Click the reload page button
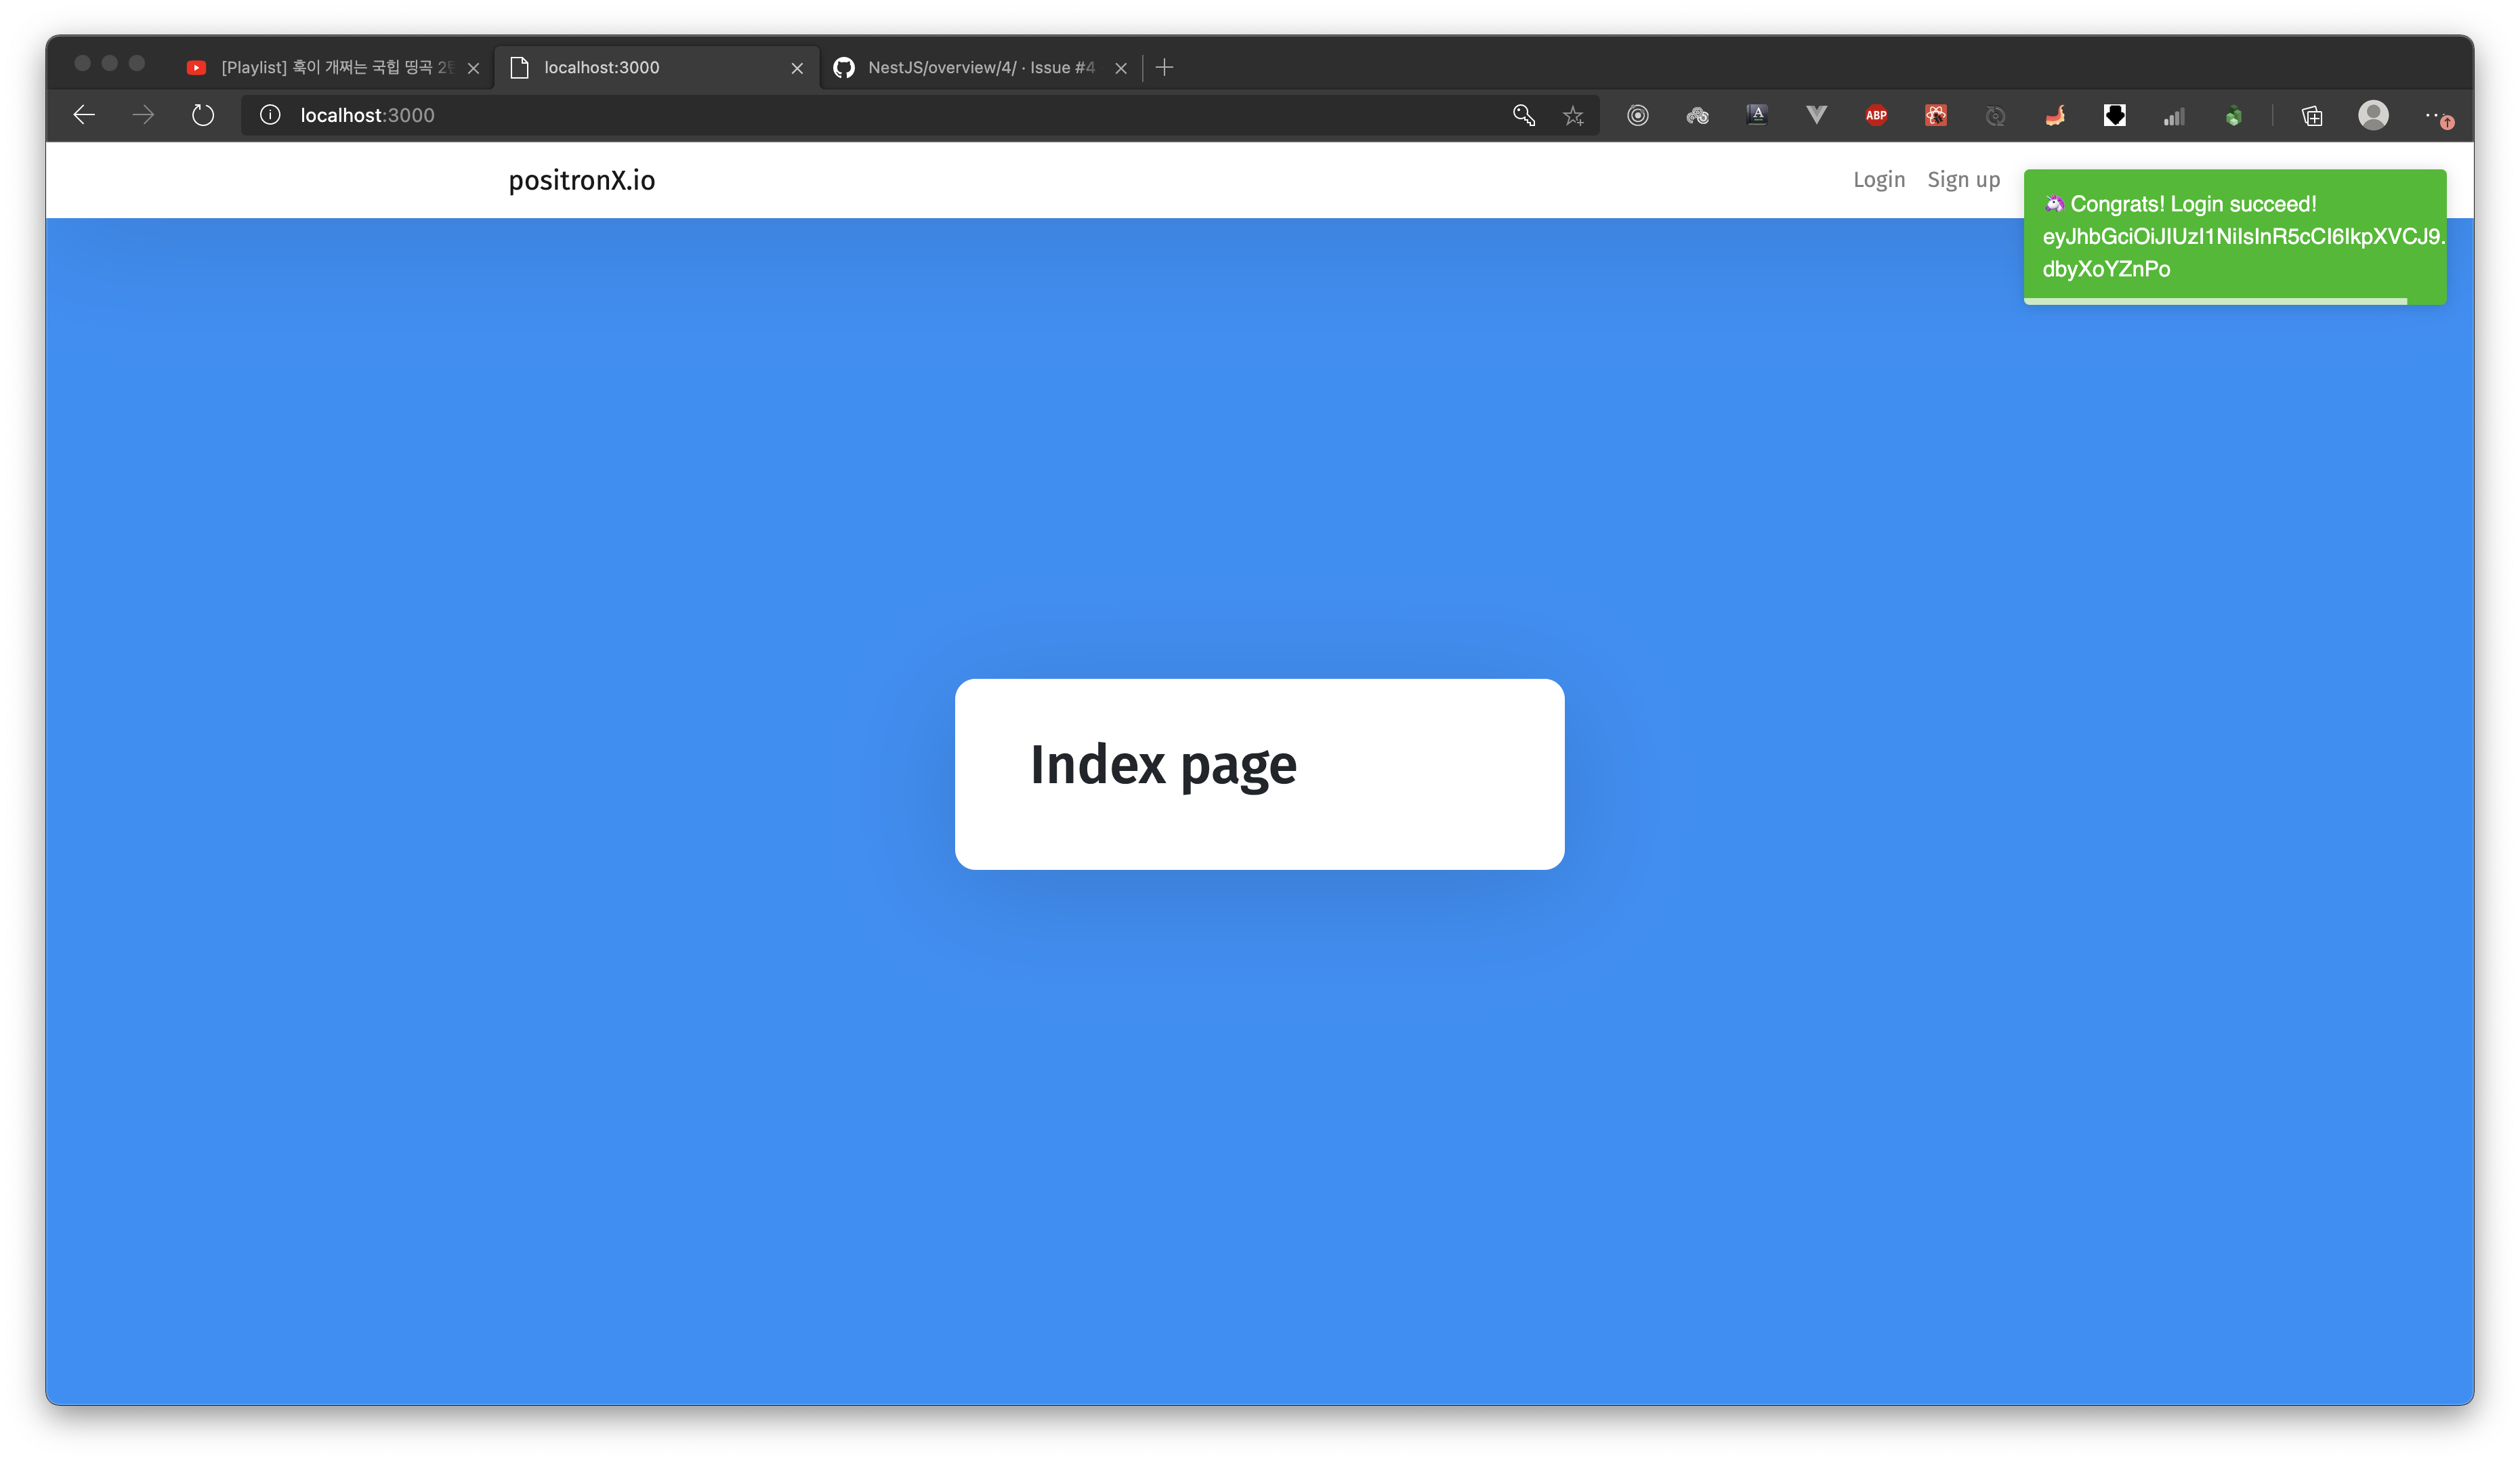This screenshot has height=1462, width=2520. (x=203, y=115)
